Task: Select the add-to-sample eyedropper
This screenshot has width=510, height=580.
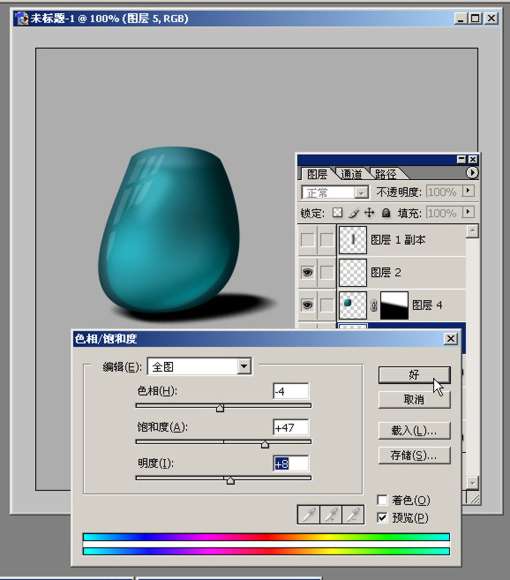Action: [x=331, y=515]
